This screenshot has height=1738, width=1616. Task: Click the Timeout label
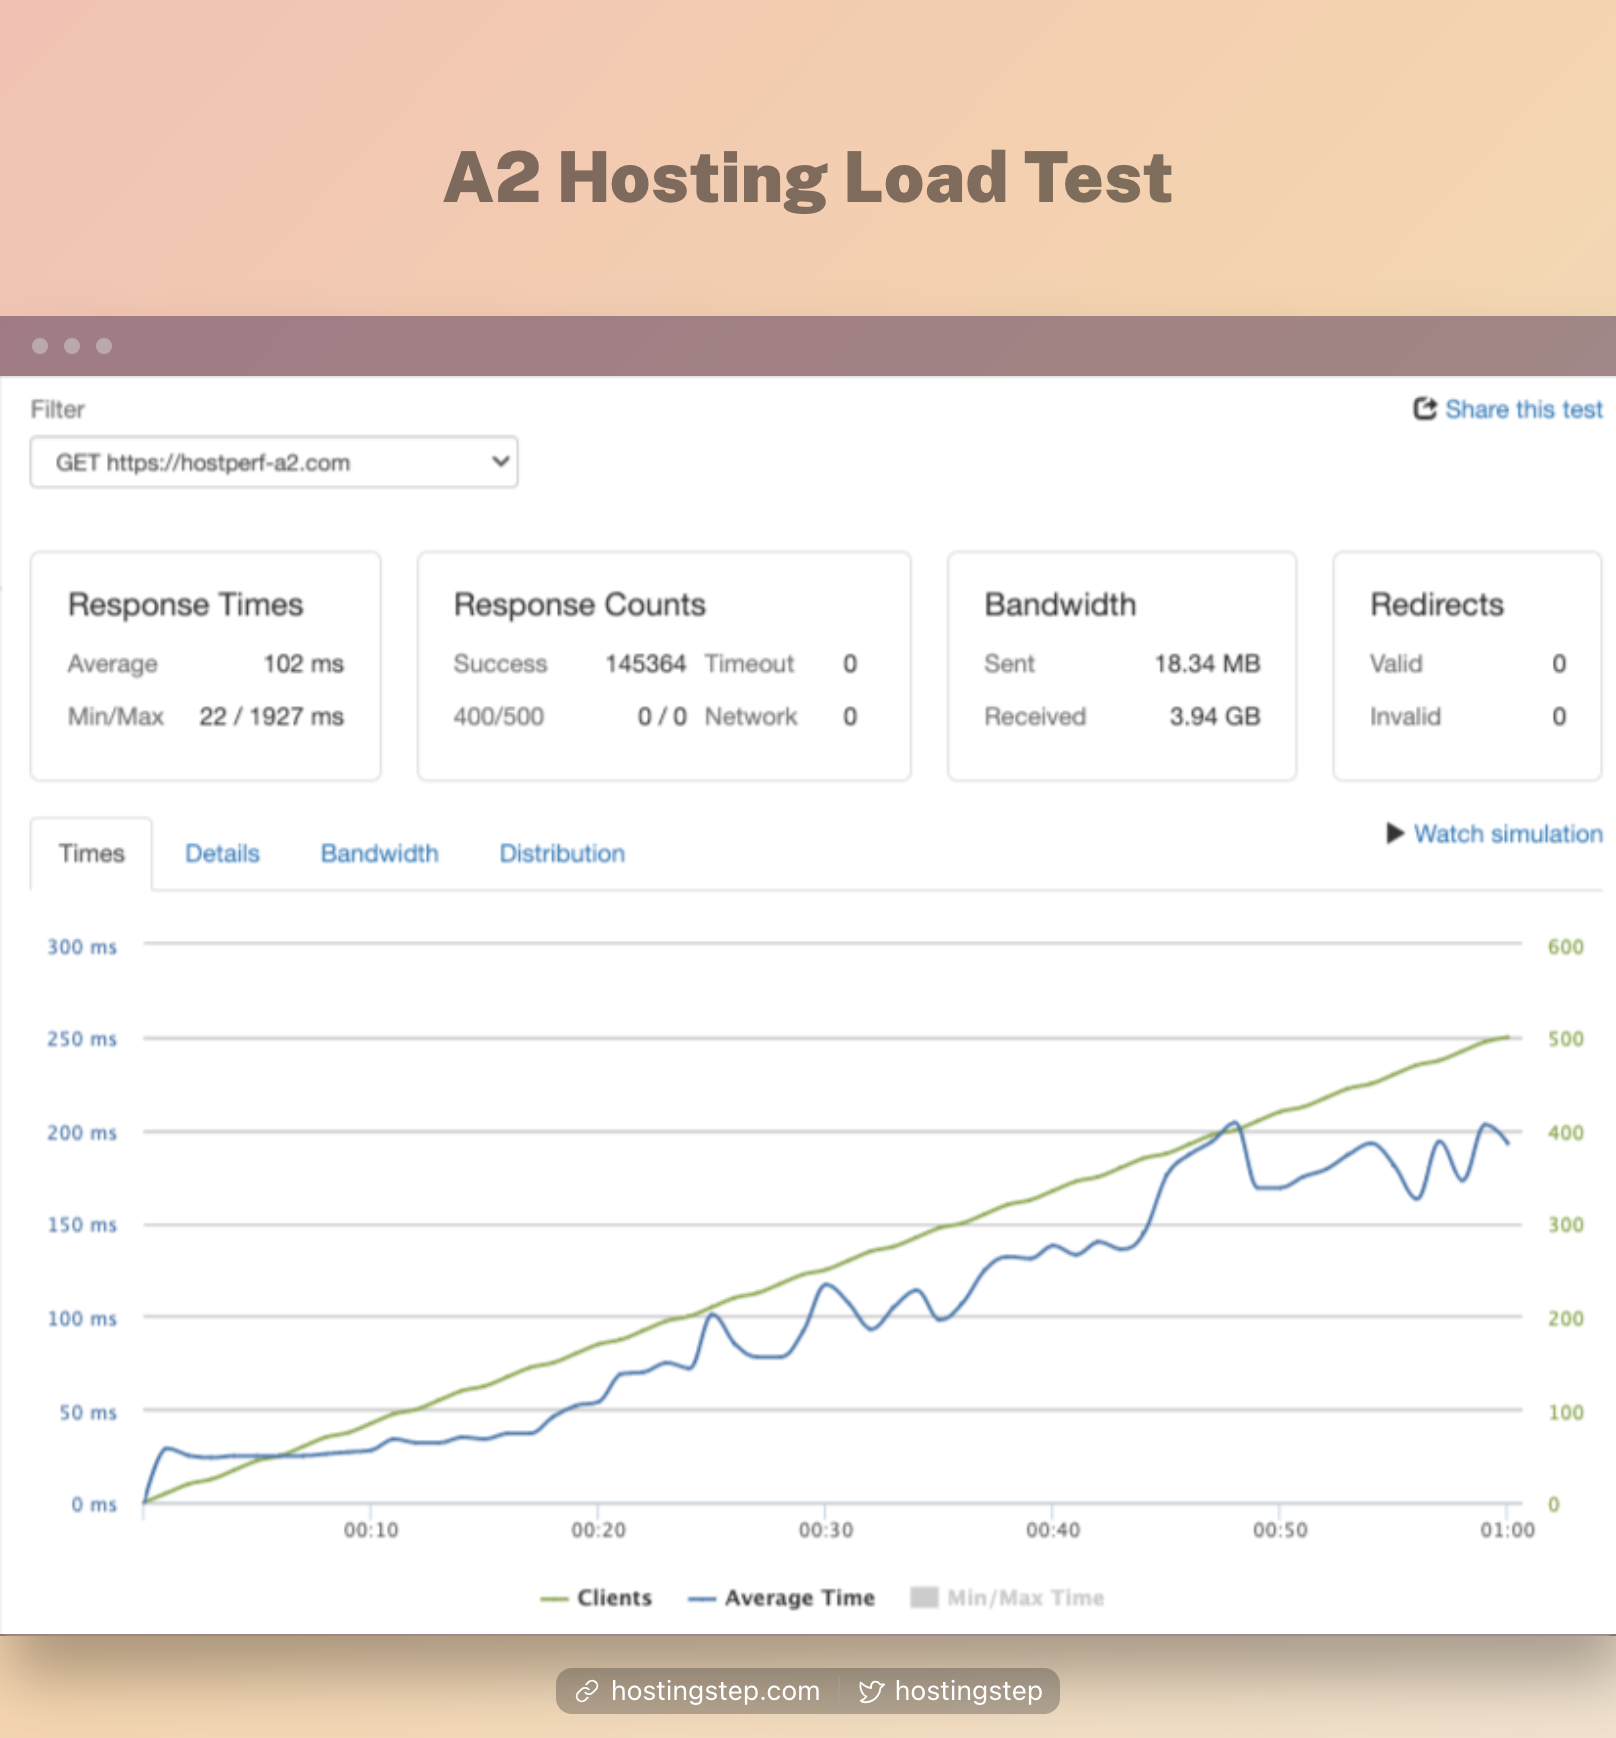749,664
